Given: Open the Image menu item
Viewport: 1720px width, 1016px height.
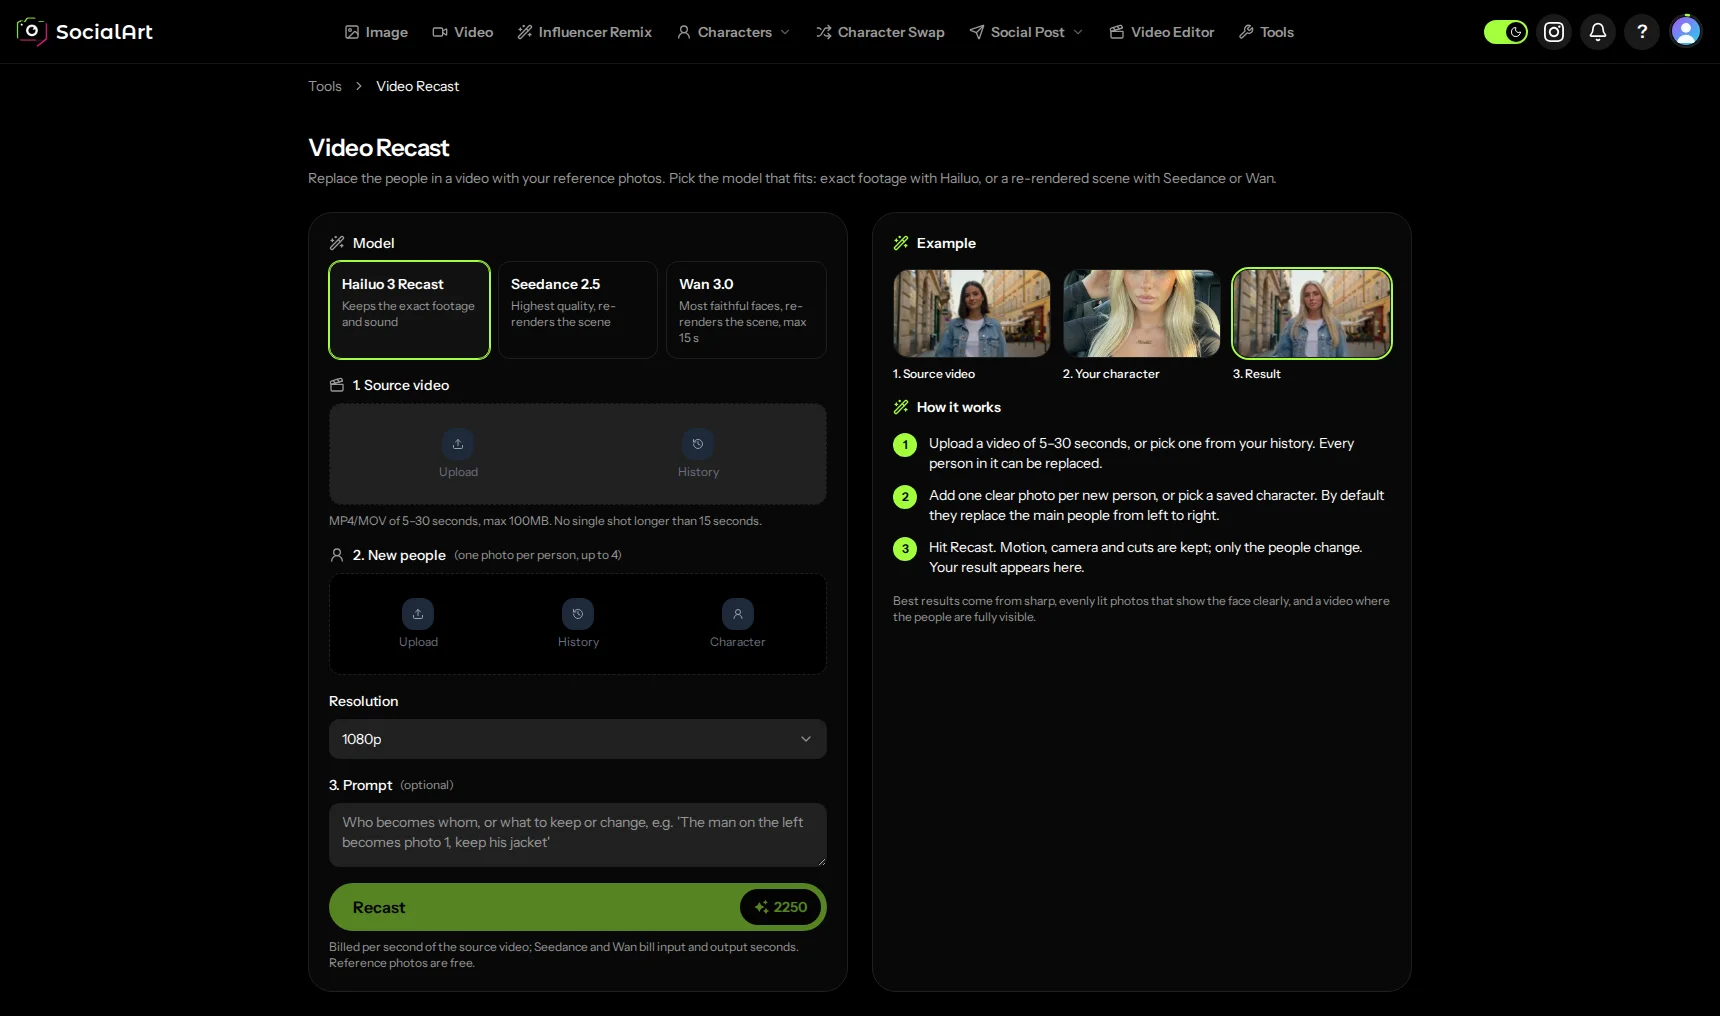Looking at the screenshot, I should point(376,32).
